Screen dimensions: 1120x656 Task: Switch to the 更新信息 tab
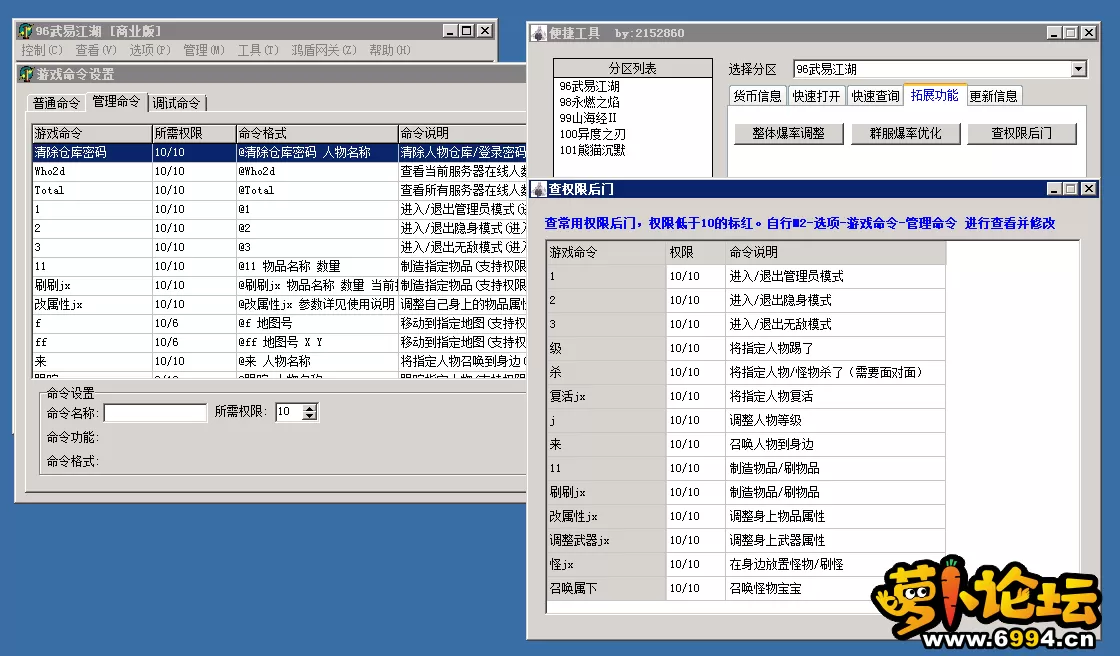point(994,96)
